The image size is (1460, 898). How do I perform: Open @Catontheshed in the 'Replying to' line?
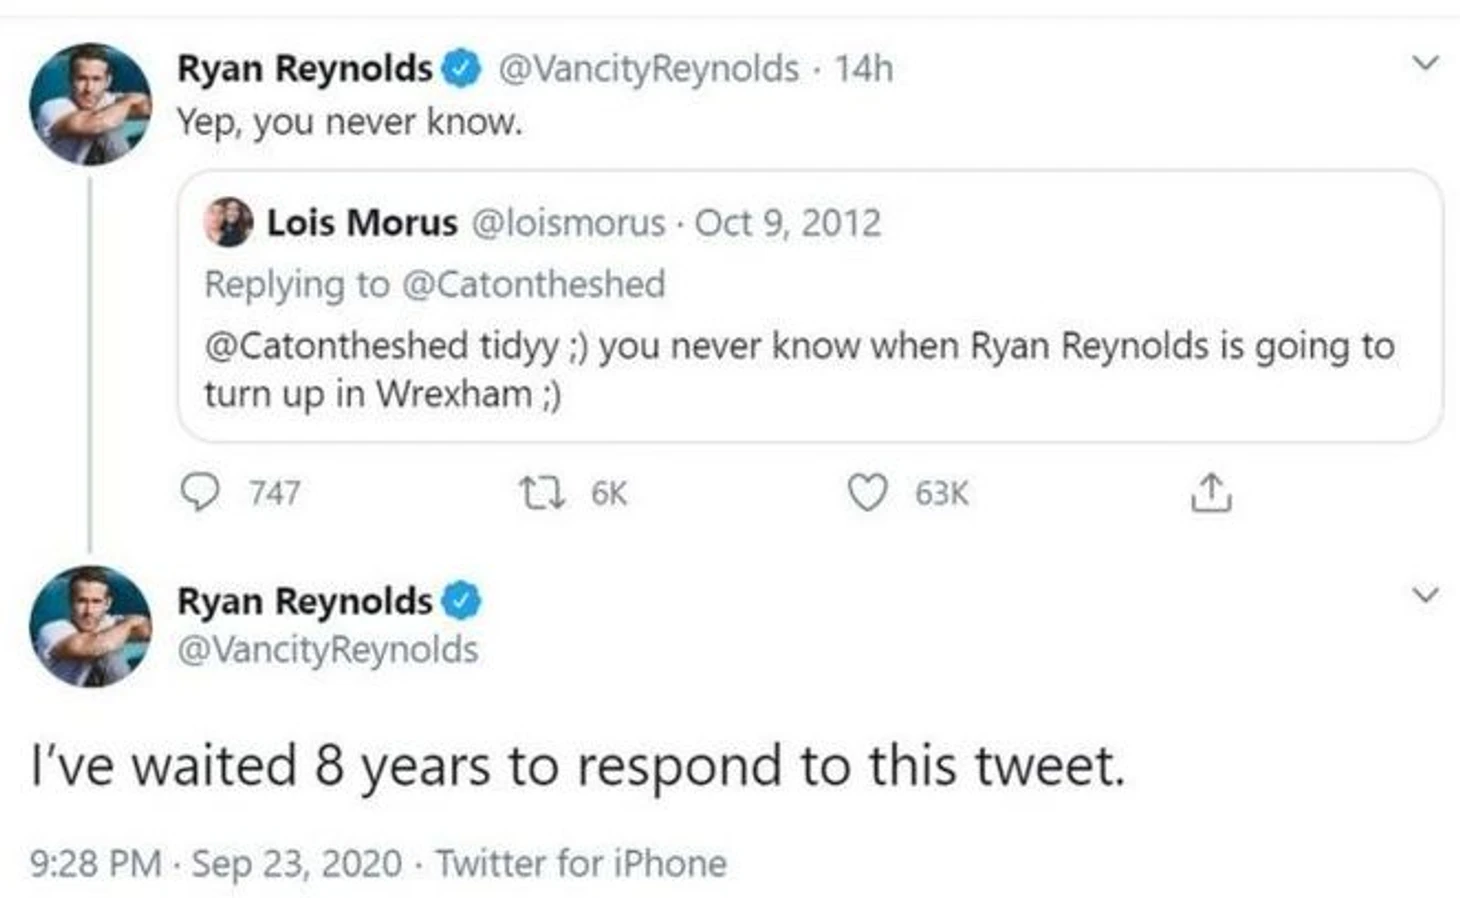[533, 285]
